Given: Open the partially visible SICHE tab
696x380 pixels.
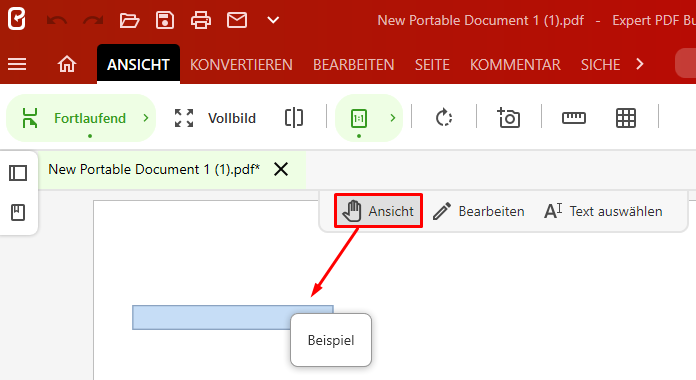Looking at the screenshot, I should [600, 65].
